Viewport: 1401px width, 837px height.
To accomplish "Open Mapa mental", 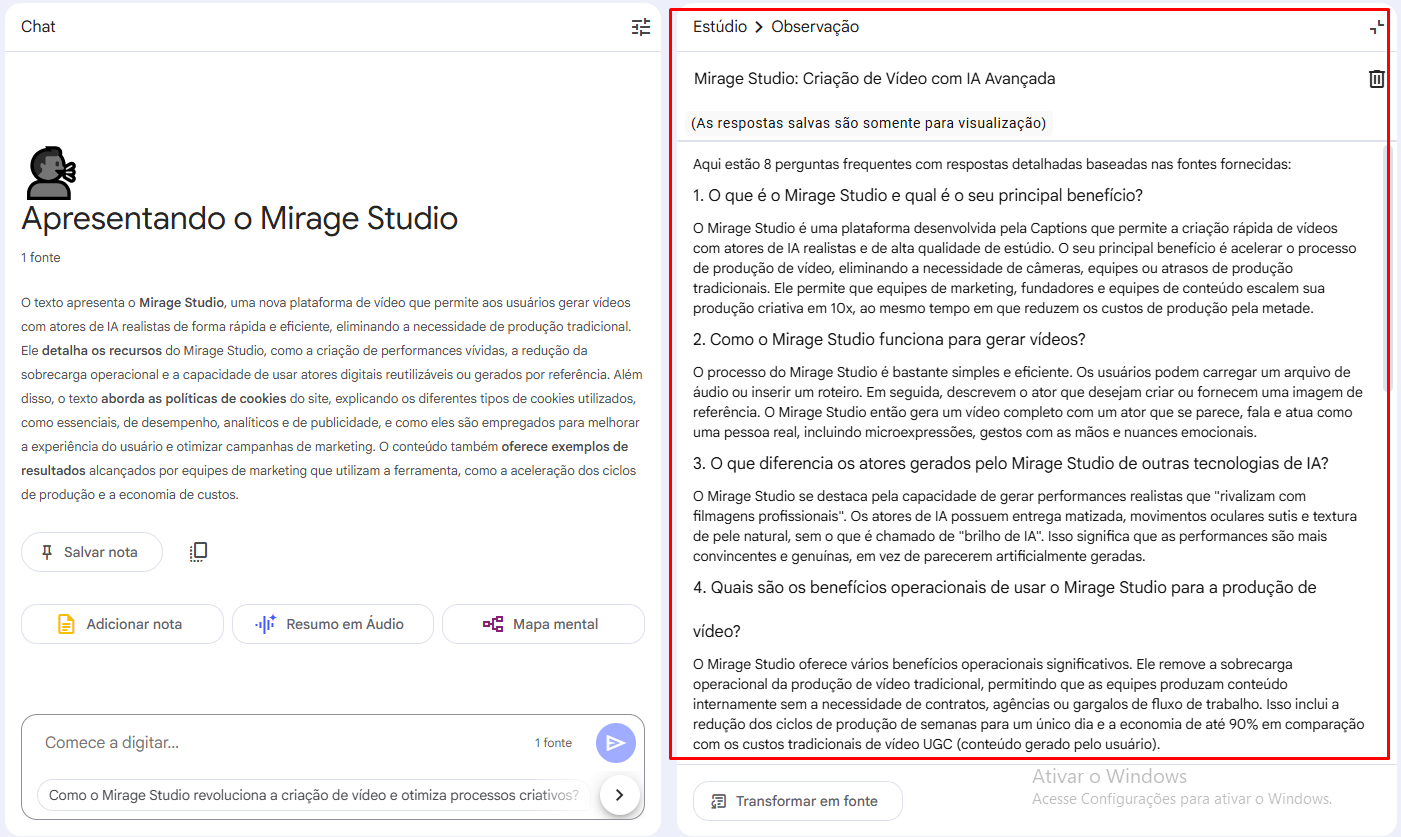I will [x=543, y=624].
